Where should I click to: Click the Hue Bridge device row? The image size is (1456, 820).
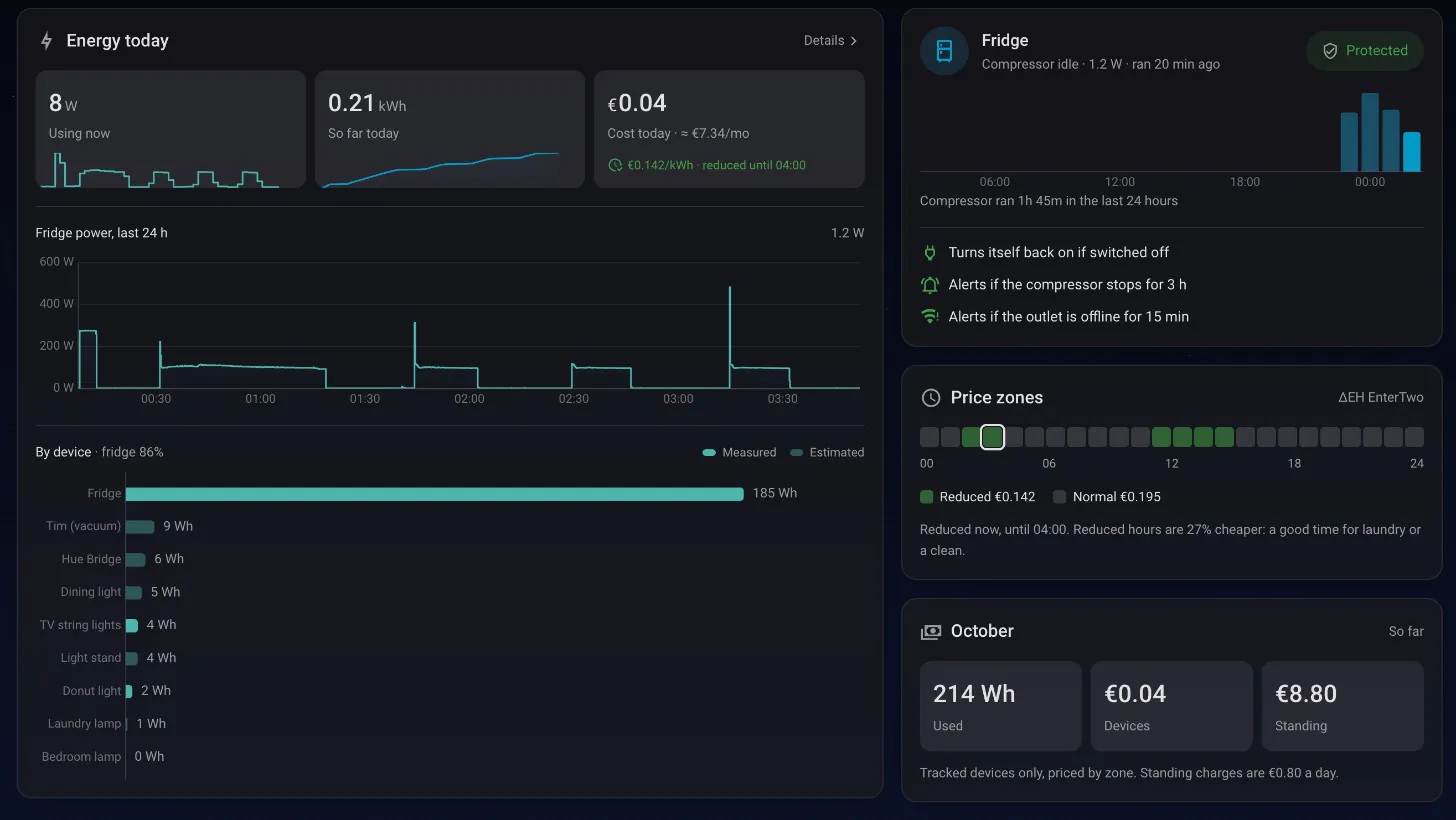click(448, 560)
